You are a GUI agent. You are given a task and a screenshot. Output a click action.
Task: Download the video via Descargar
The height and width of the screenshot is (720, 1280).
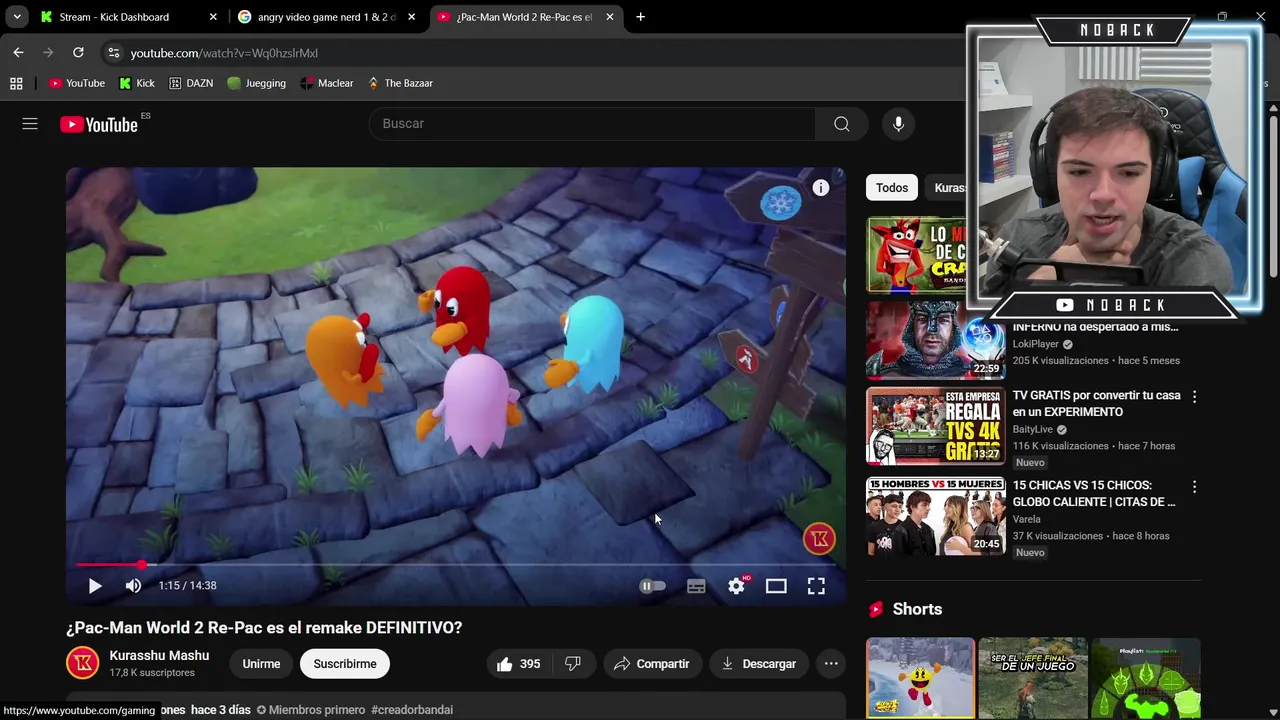[759, 664]
